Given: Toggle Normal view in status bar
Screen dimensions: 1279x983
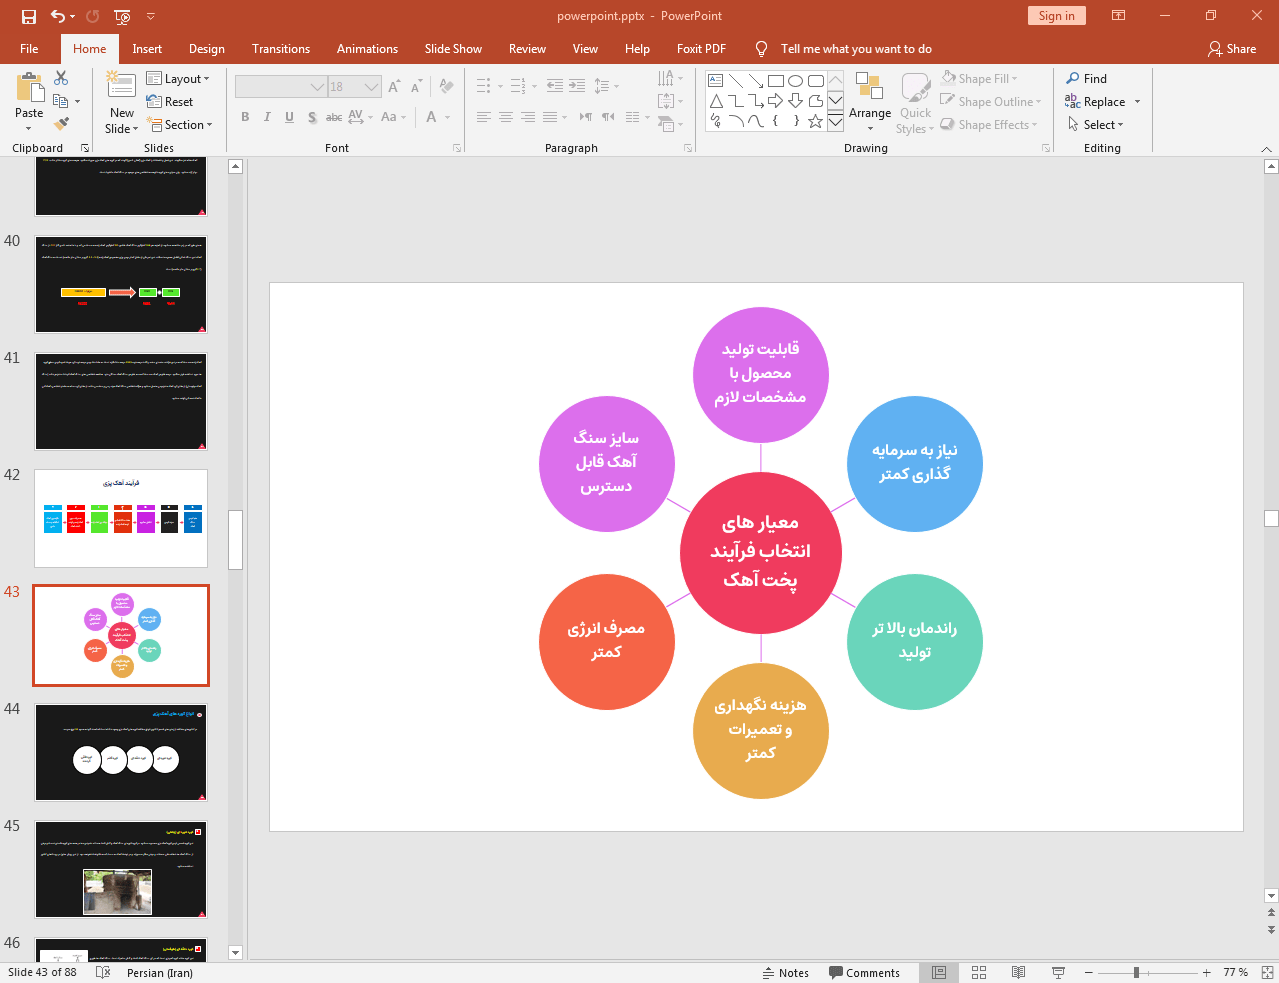Looking at the screenshot, I should coord(939,972).
